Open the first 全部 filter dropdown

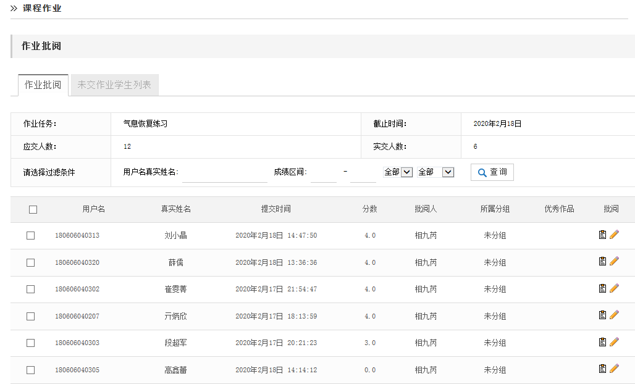click(x=398, y=172)
